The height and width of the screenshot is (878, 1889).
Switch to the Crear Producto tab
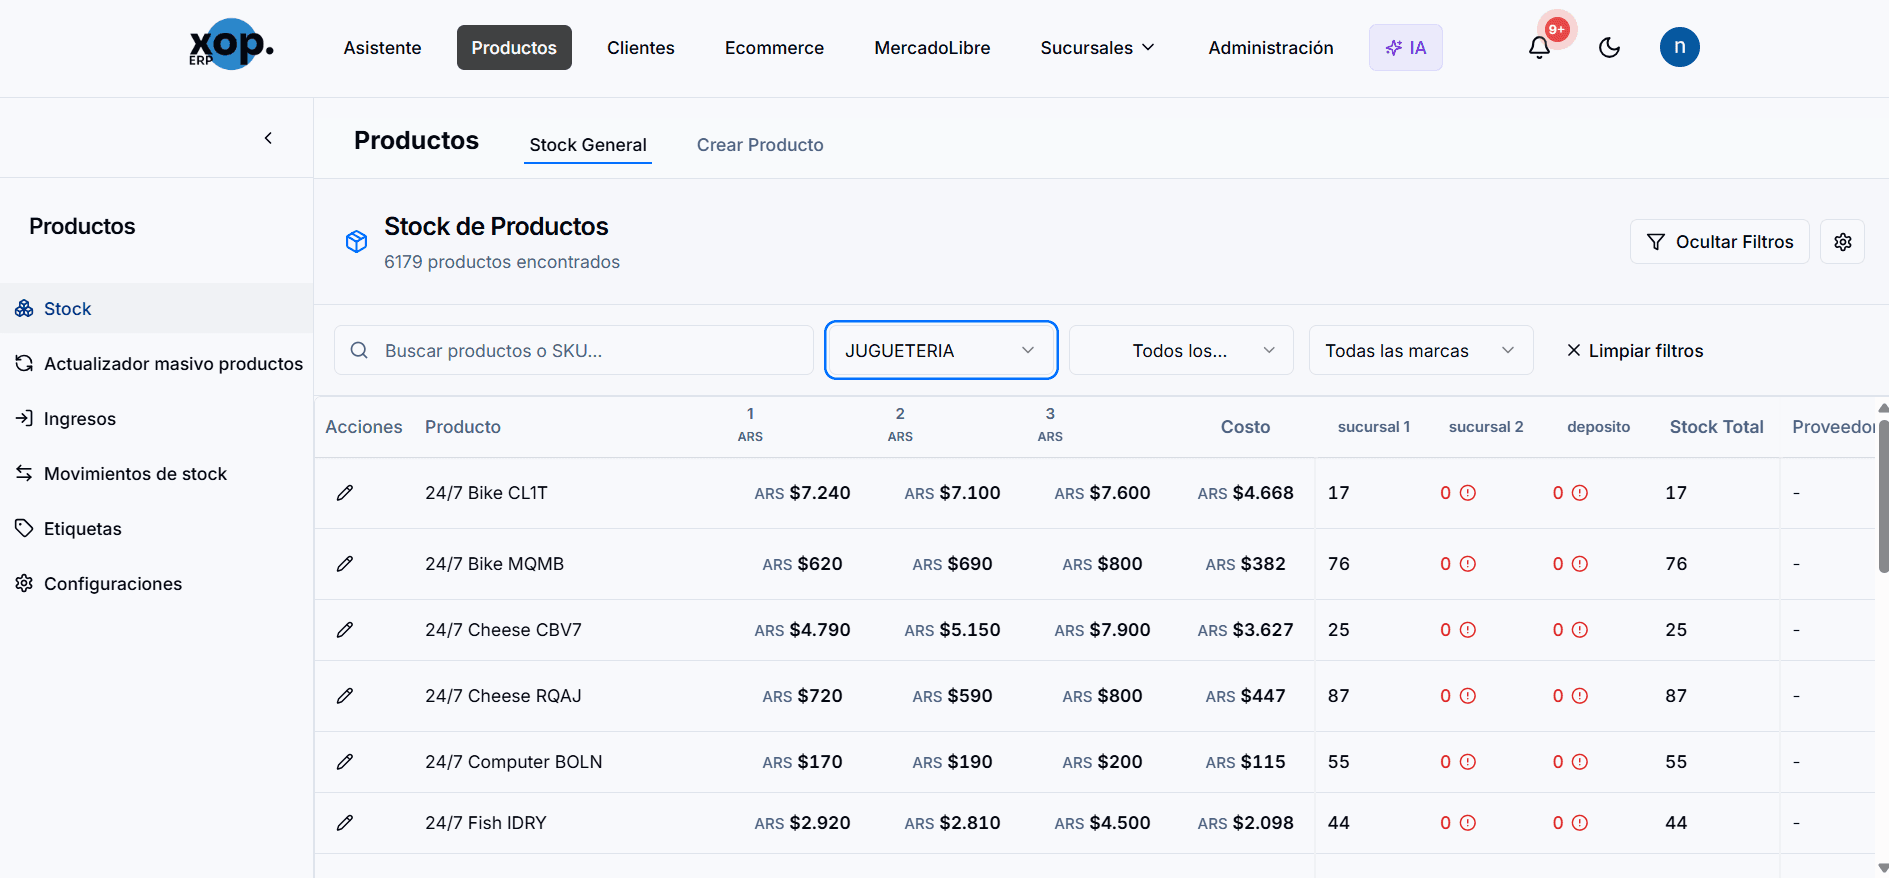760,145
